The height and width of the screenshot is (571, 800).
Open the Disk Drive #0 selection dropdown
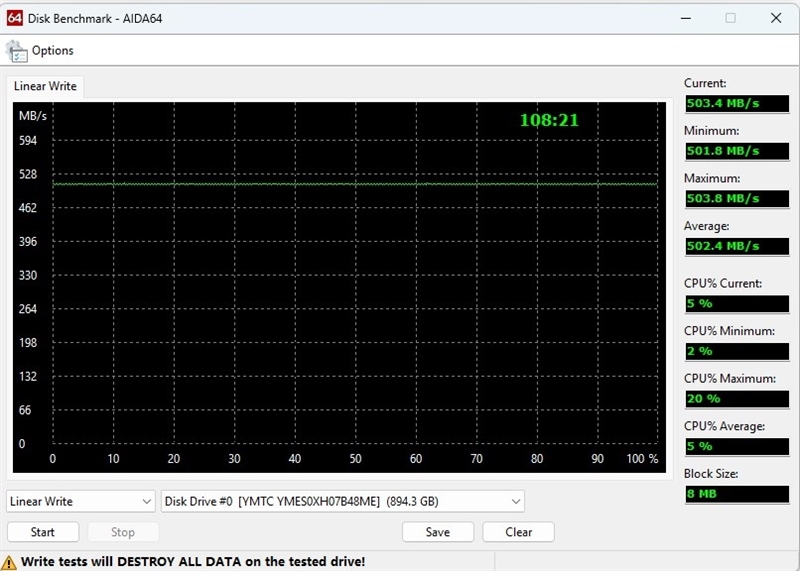point(343,501)
